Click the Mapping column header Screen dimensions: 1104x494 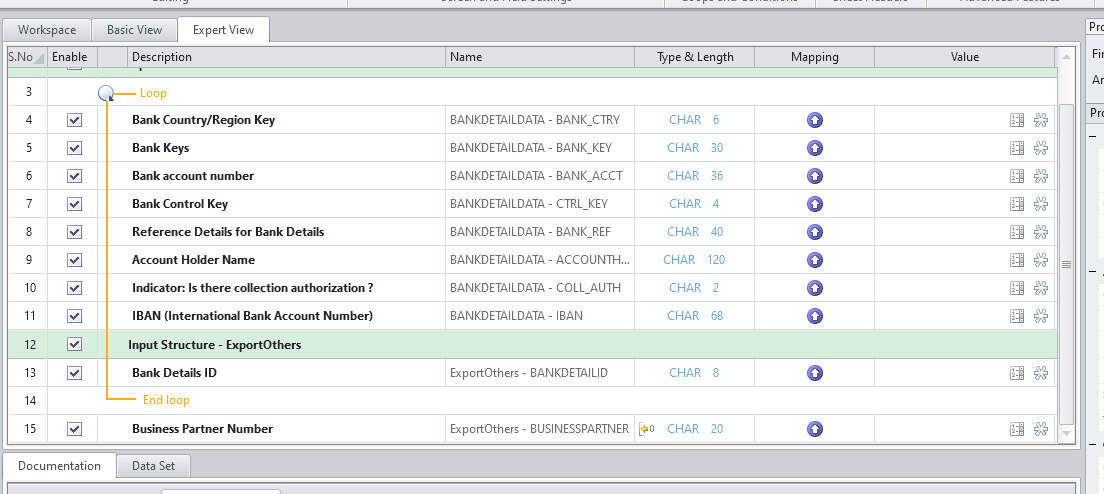[x=815, y=57]
